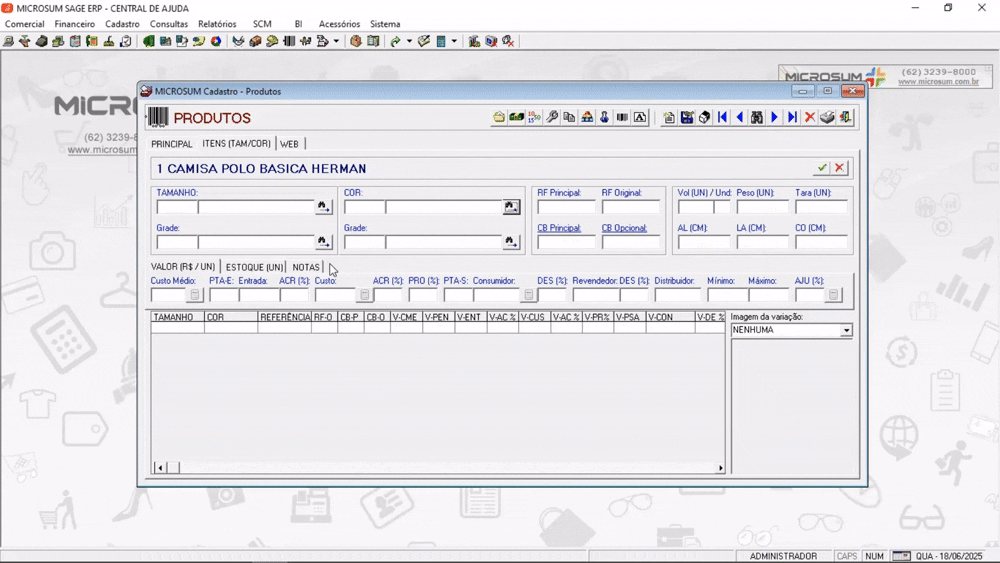Switch to ESTOQUE (UN) tab
The height and width of the screenshot is (563, 1000).
click(254, 267)
